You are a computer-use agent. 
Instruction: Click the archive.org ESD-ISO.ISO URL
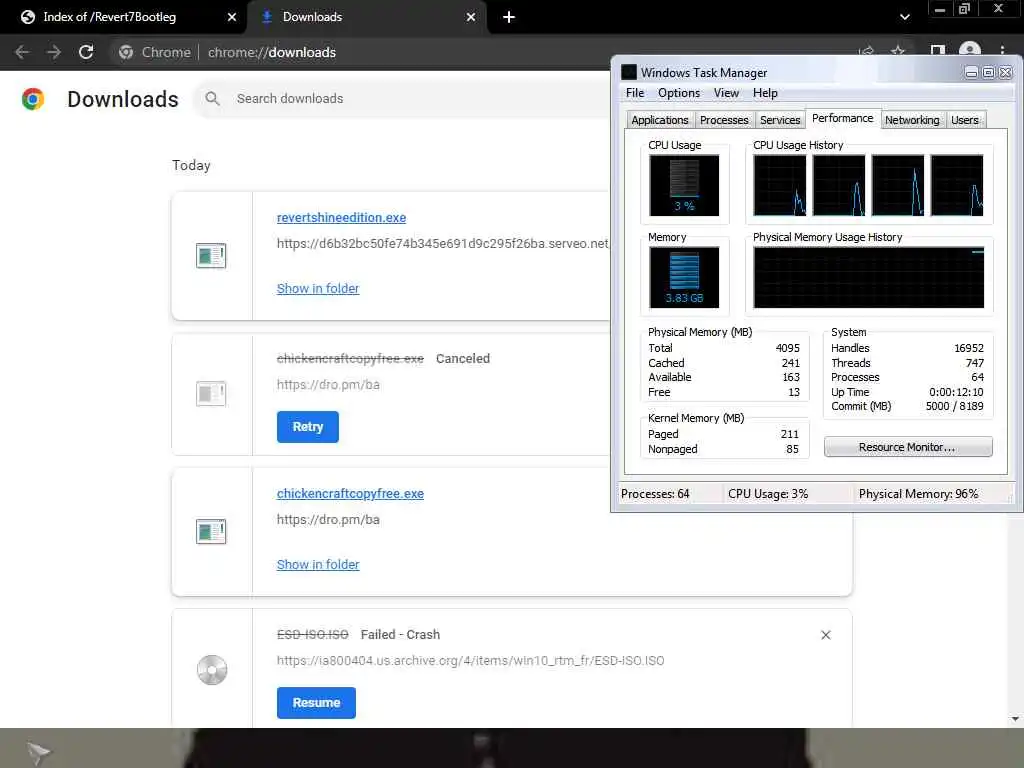[470, 660]
